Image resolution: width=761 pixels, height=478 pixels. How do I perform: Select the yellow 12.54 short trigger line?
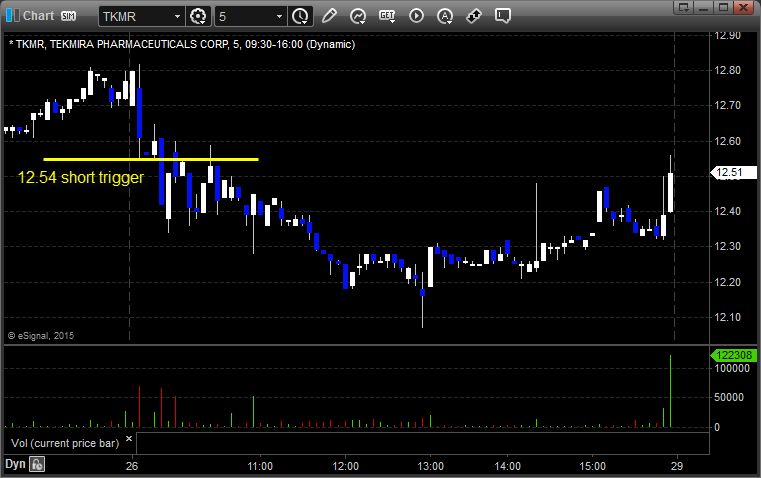(151, 159)
